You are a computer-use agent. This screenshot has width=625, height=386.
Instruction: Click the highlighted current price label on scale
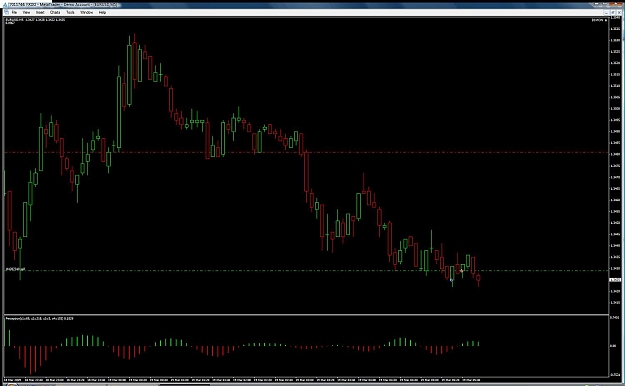pyautogui.click(x=615, y=280)
